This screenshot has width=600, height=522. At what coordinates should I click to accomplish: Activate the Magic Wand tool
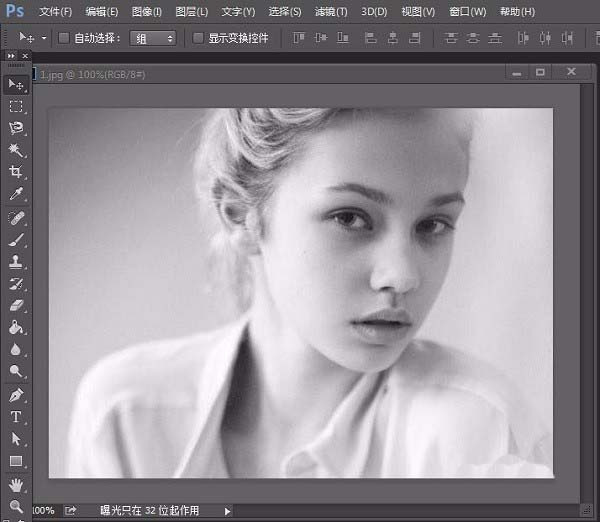tap(16, 150)
